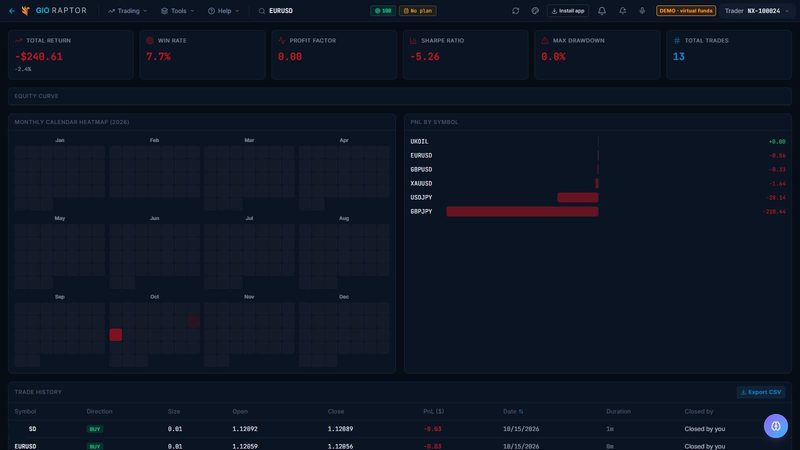Click the EURUSD label in PnL by Symbol
The width and height of the screenshot is (800, 450).
(421, 156)
